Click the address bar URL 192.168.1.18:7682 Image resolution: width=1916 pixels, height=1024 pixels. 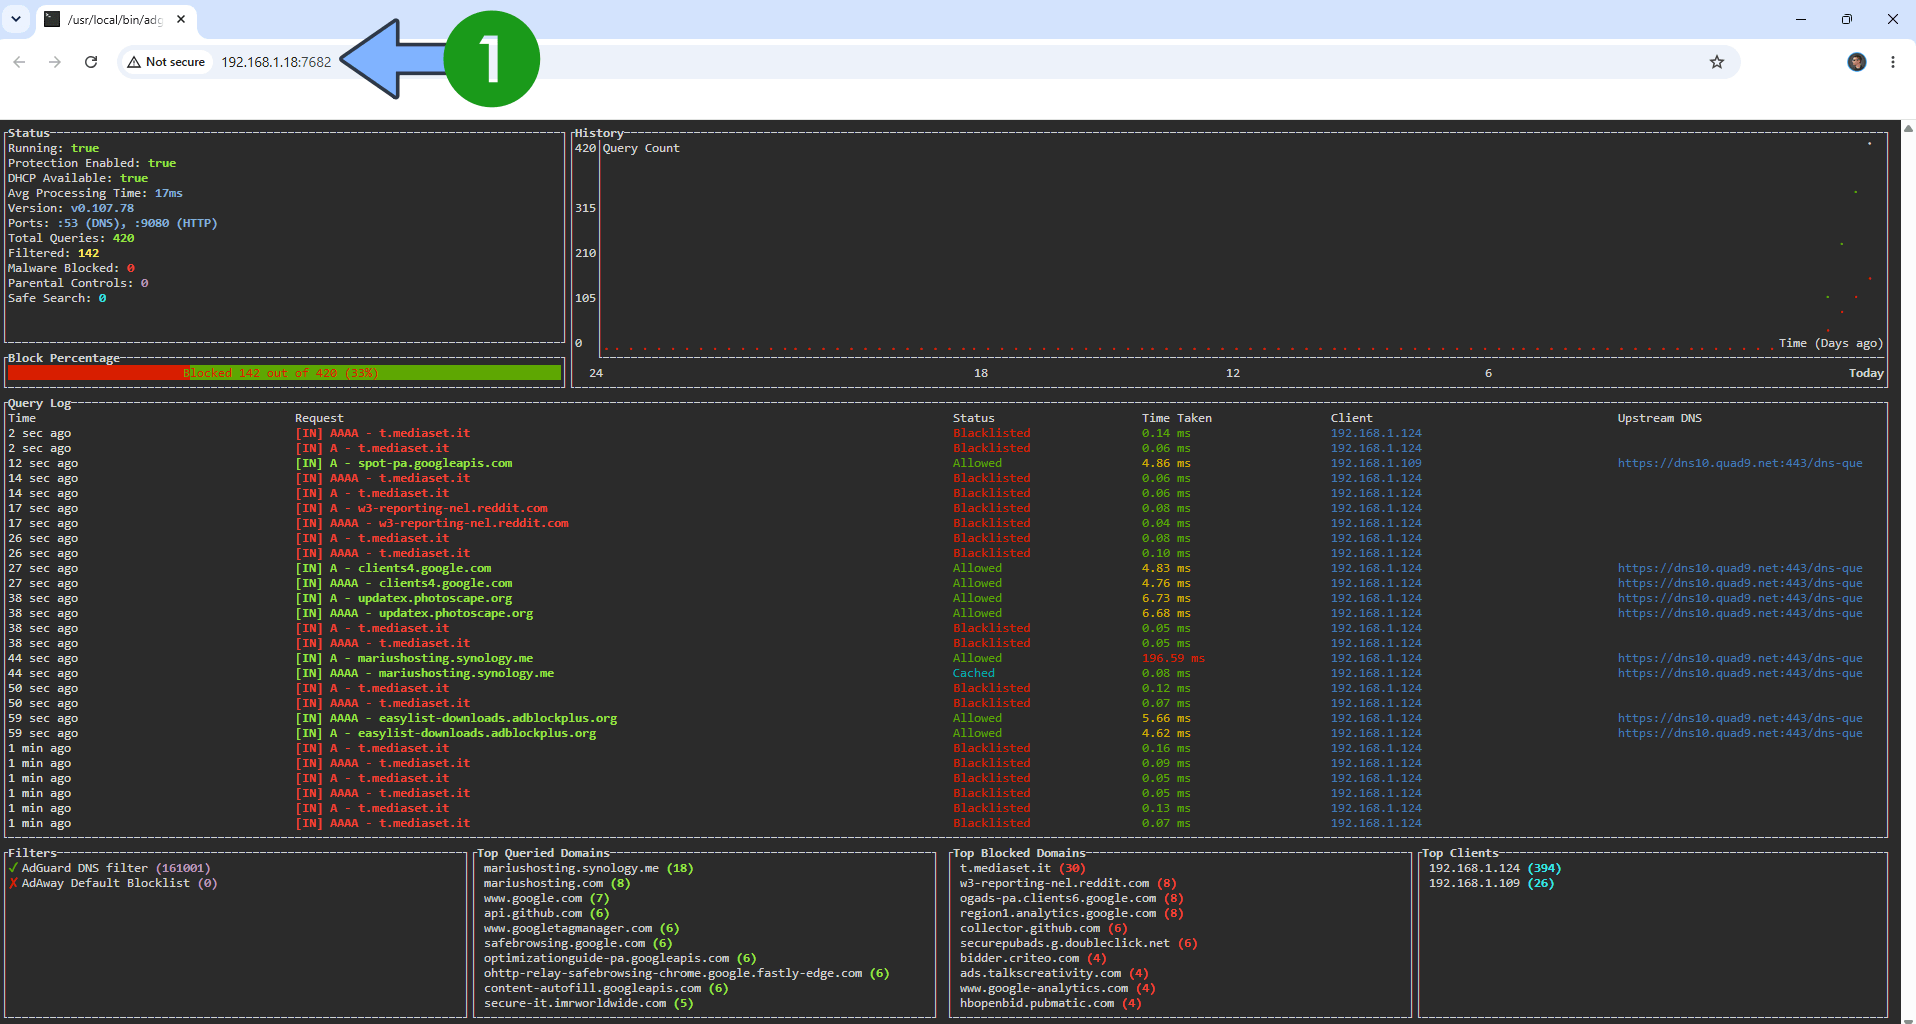tap(276, 62)
